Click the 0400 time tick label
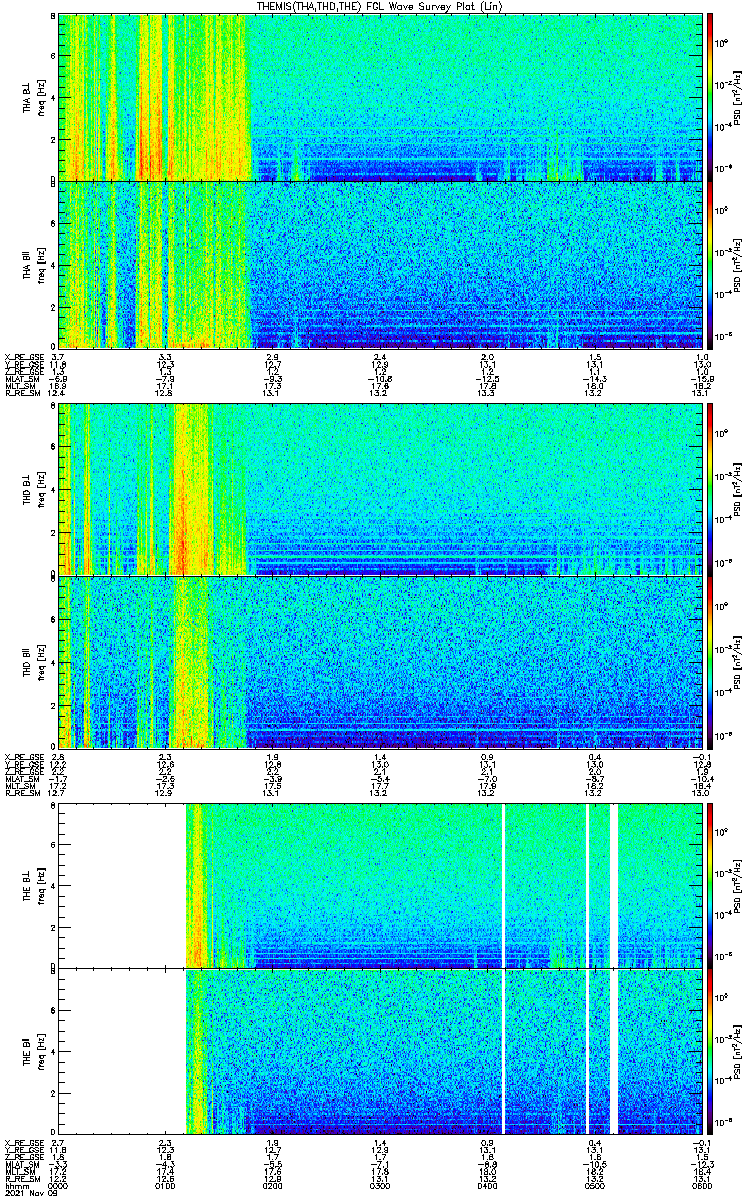Image resolution: width=750 pixels, height=1200 pixels. [488, 1184]
